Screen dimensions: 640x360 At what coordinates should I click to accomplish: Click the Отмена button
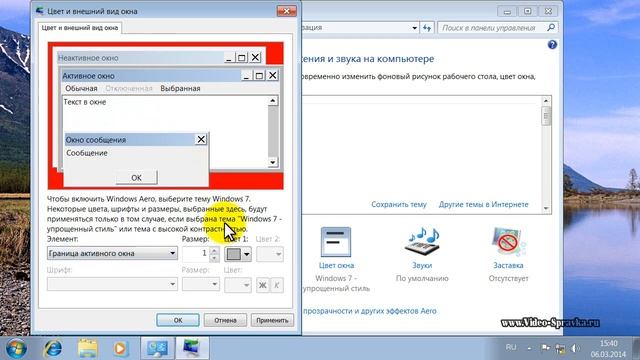tap(225, 320)
